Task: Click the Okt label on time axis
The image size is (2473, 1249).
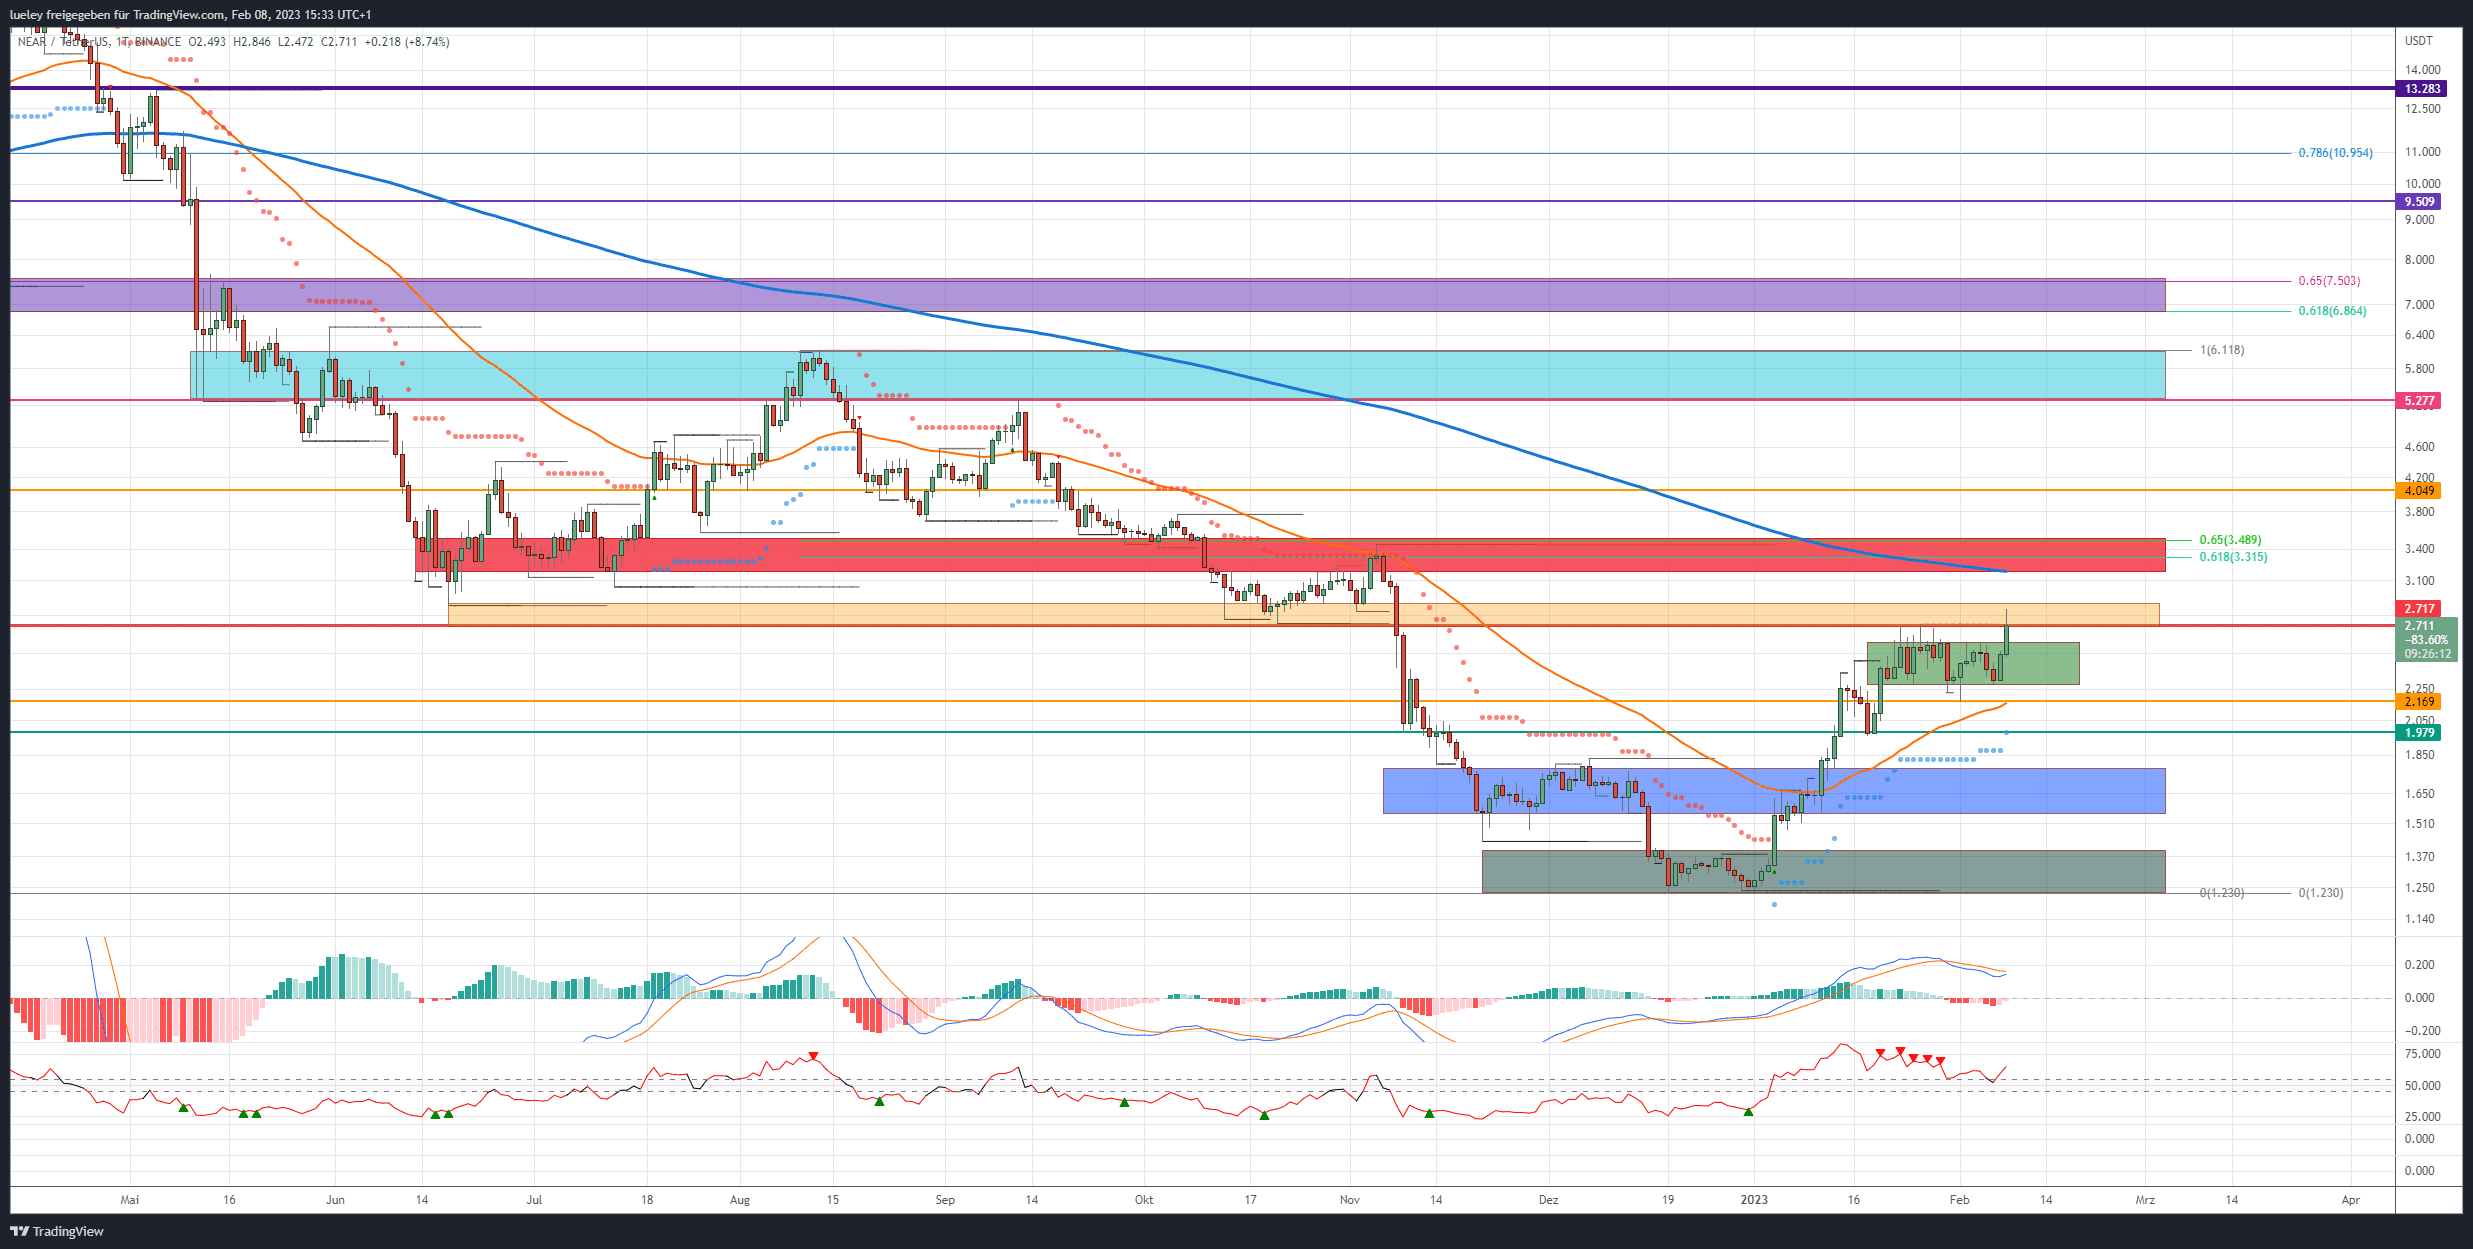Action: pos(1144,1200)
